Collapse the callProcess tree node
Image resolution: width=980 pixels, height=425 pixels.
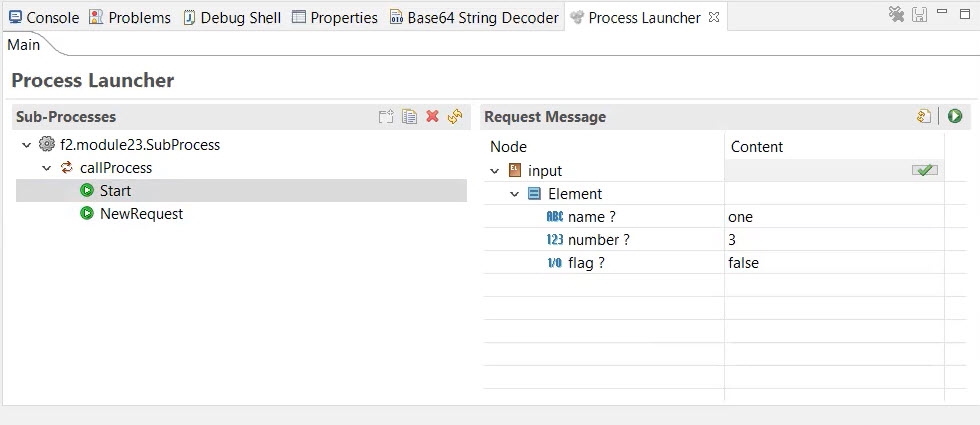47,168
